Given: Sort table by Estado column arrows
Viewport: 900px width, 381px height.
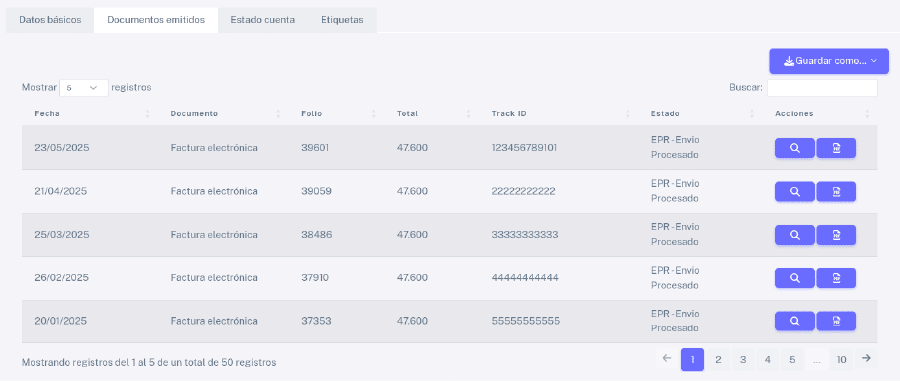Looking at the screenshot, I should 752,114.
